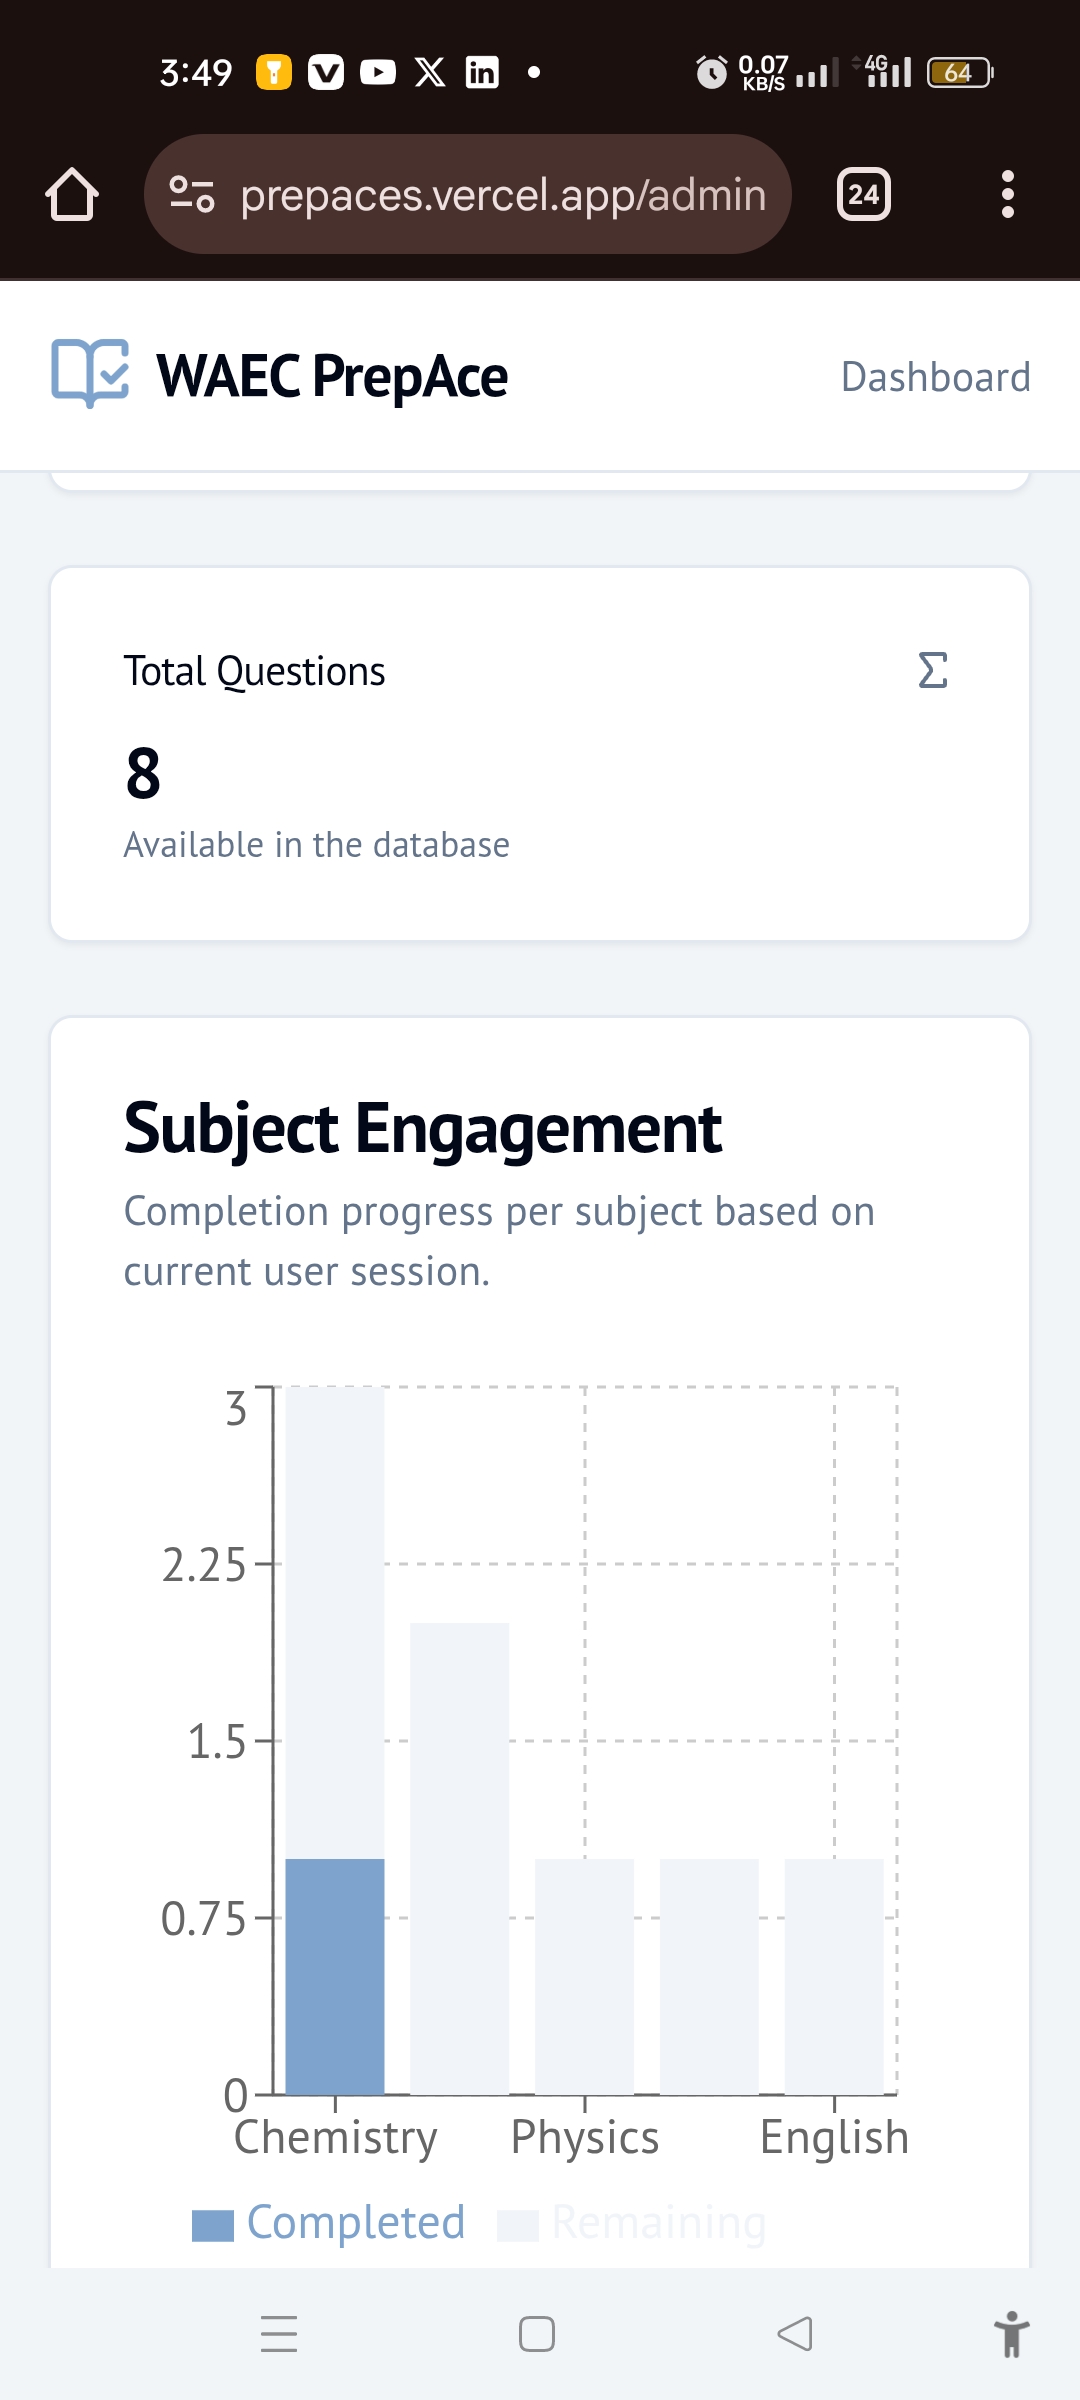This screenshot has width=1080, height=2400.
Task: Tap the battery indicator showing 64
Action: (x=958, y=72)
